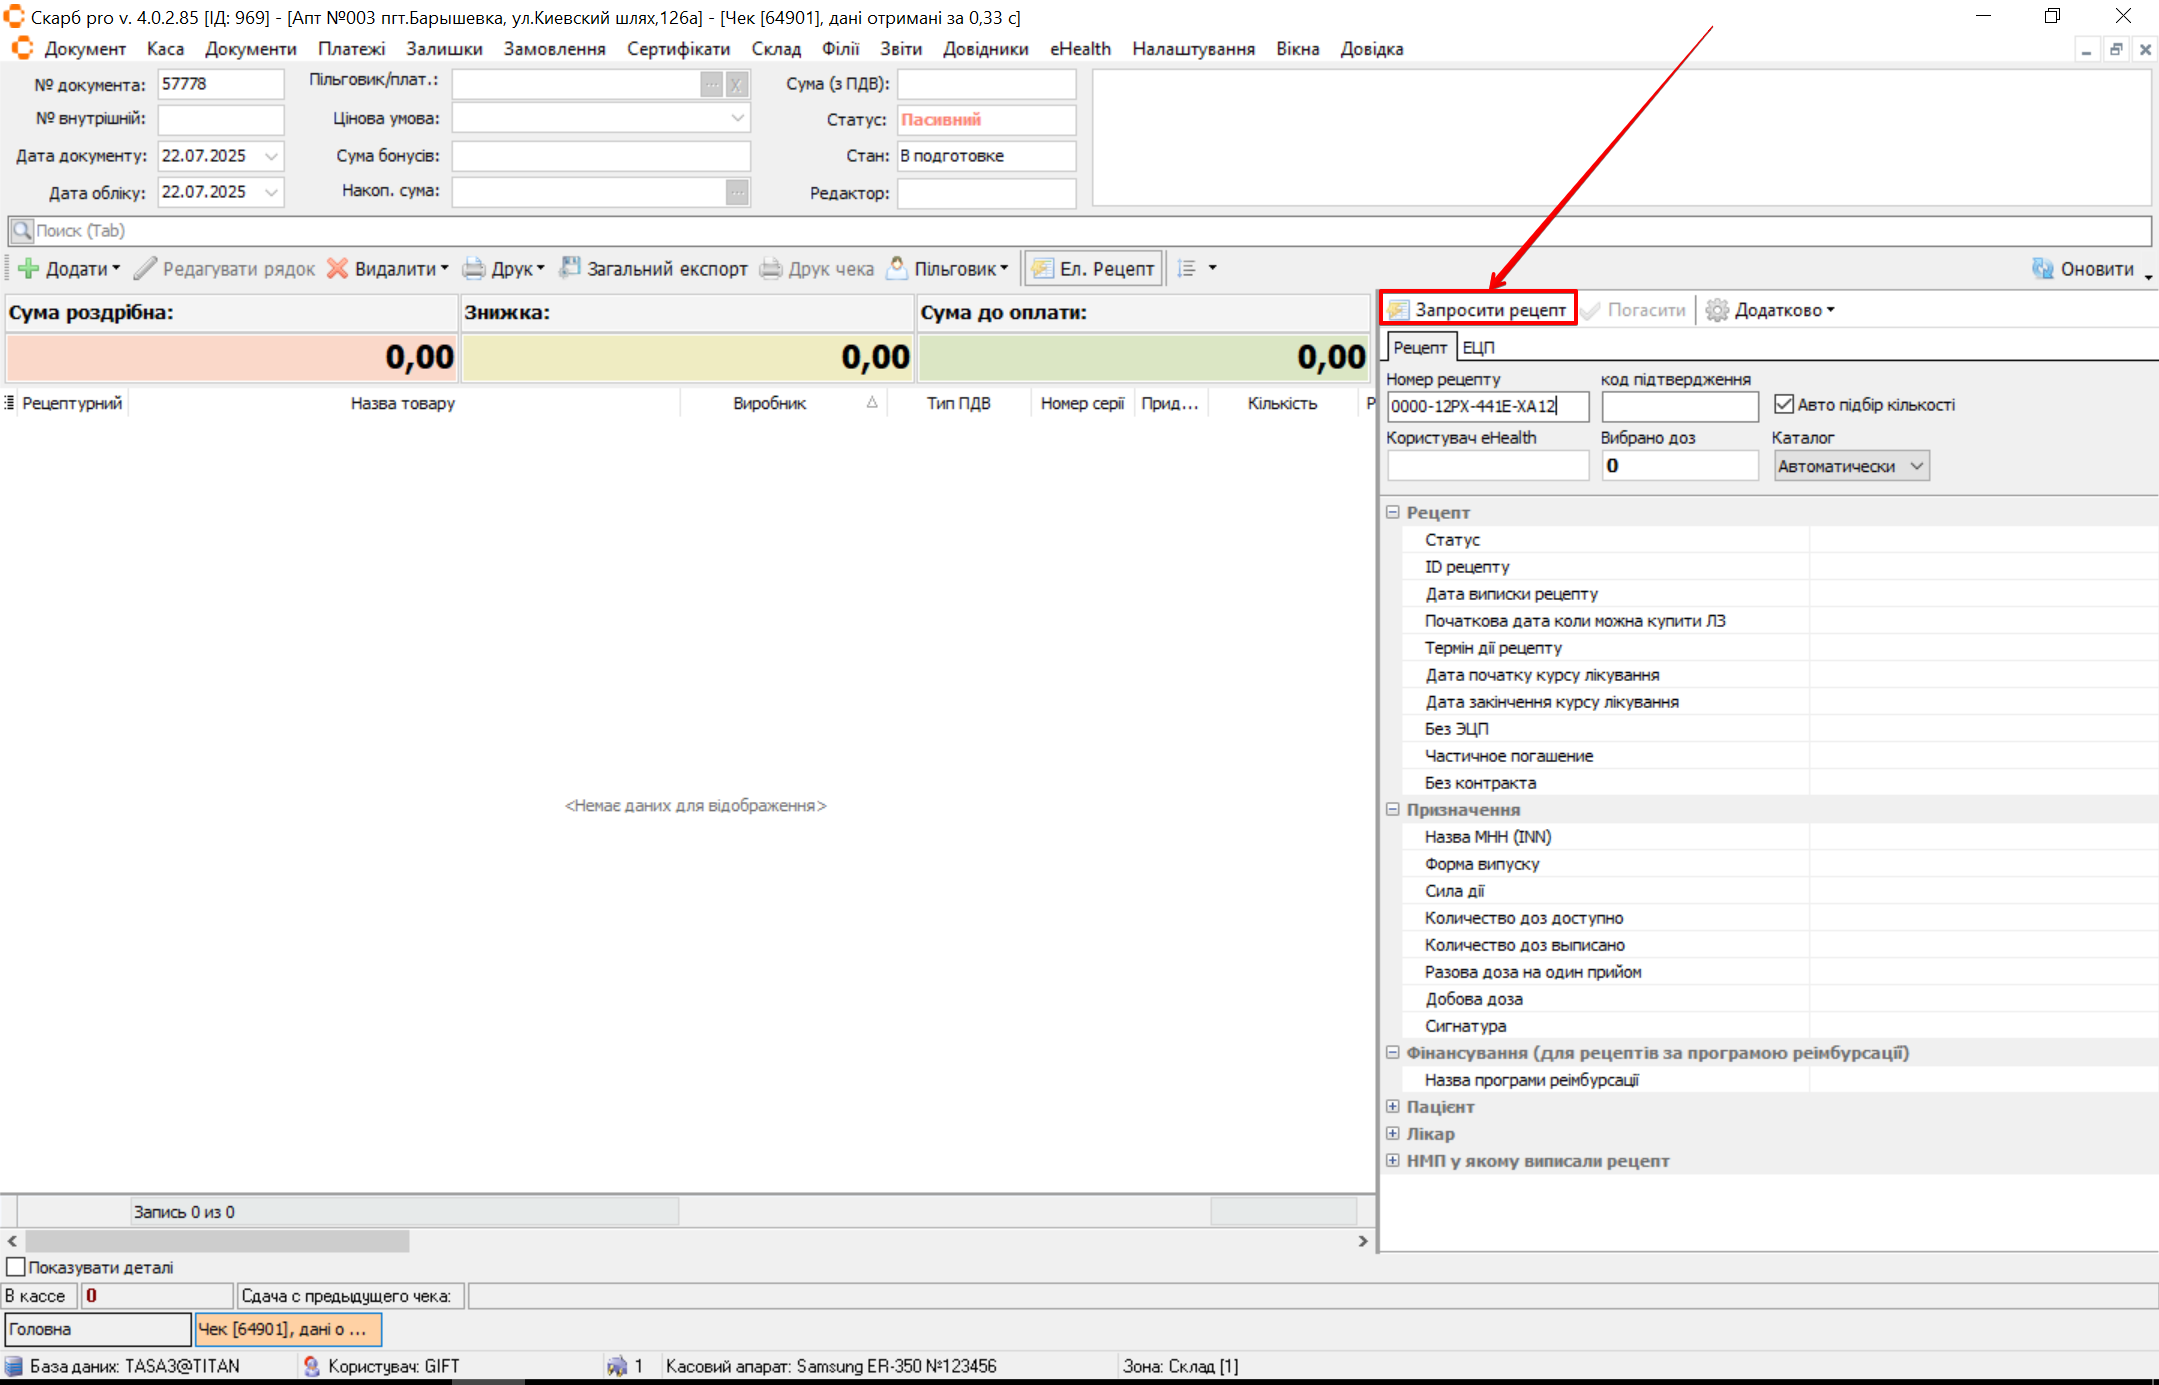Collapse the Рецепт group
This screenshot has height=1385, width=2159.
pyautogui.click(x=1393, y=512)
